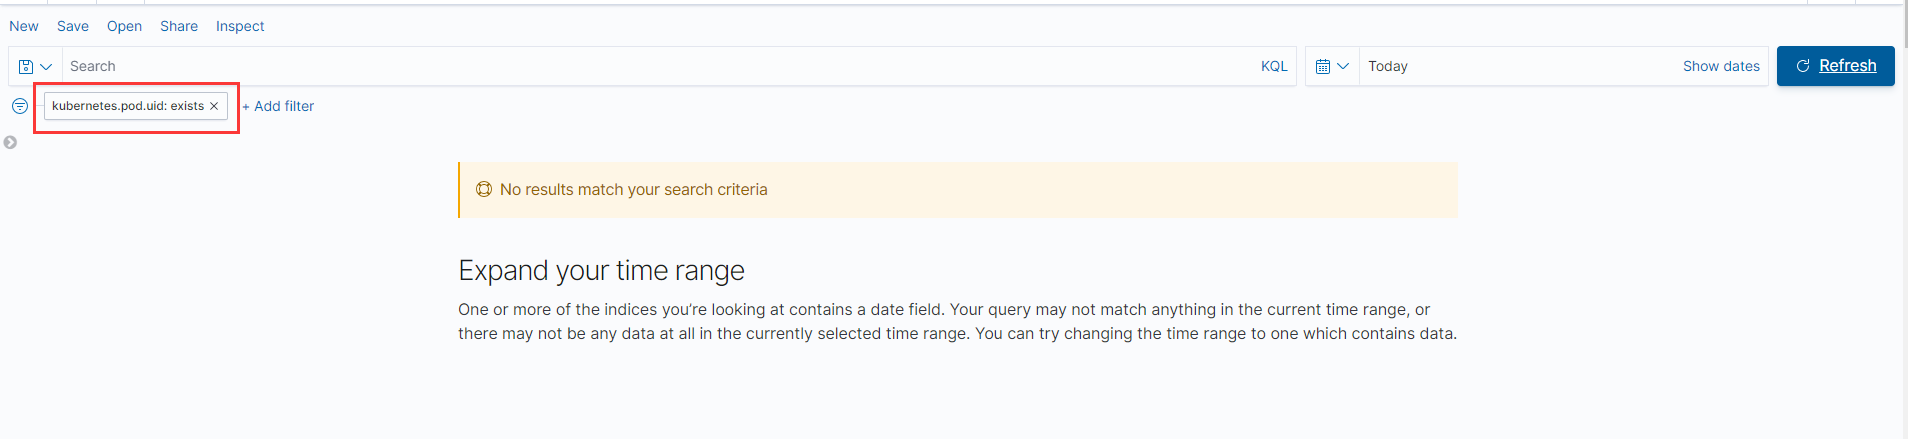Remove the kubernetes.pod.uid filter with its X

tap(214, 106)
